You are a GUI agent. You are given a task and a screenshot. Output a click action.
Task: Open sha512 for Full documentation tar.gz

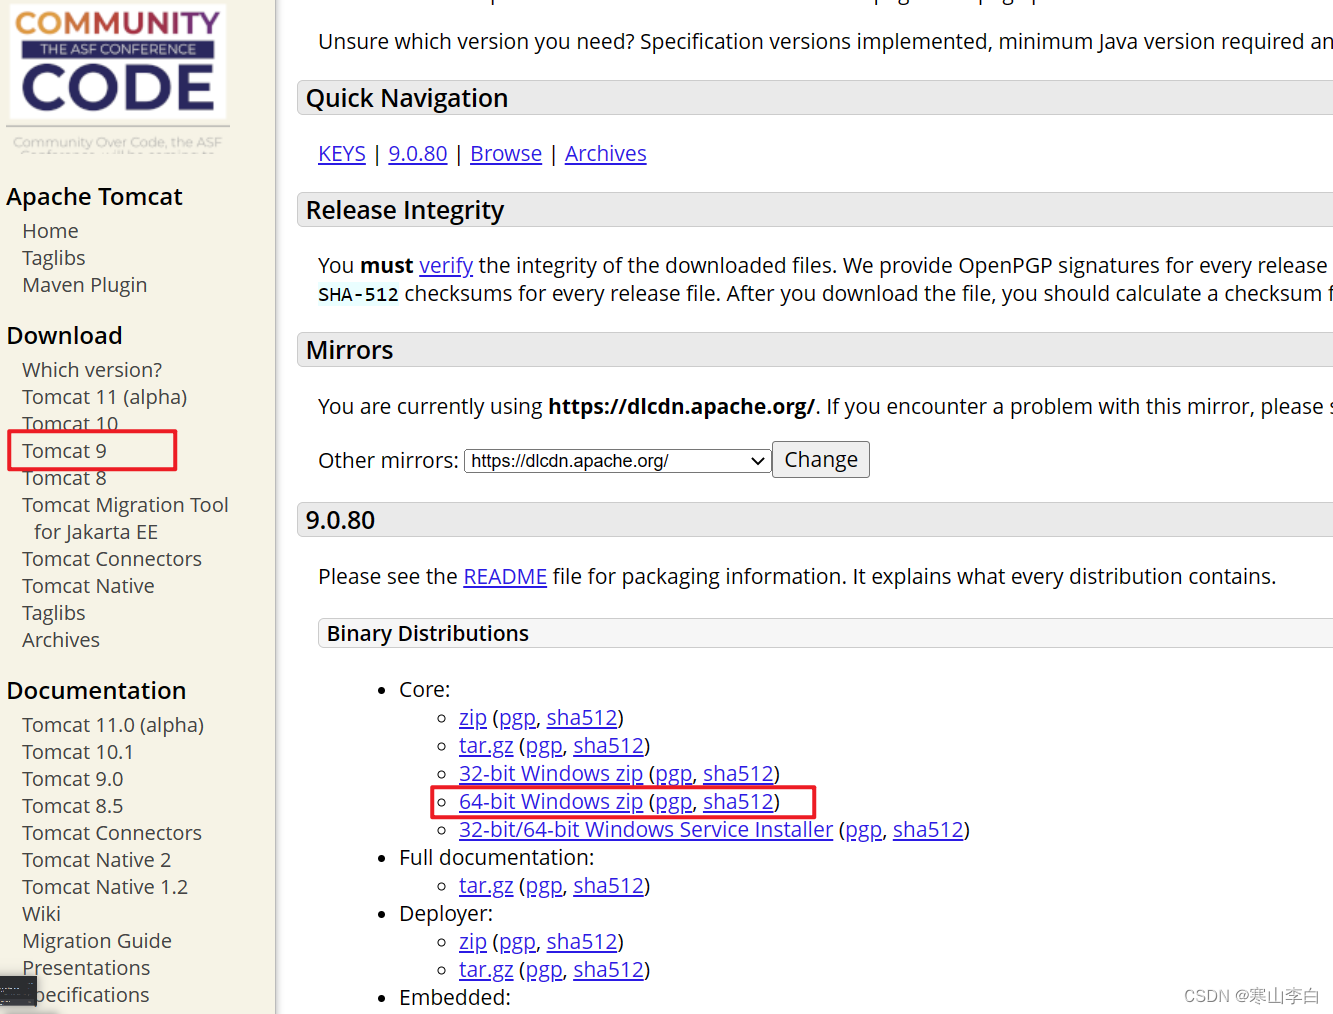[609, 886]
